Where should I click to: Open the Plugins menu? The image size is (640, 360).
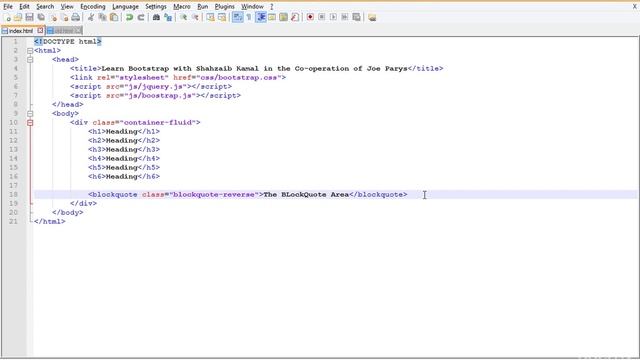click(x=224, y=7)
